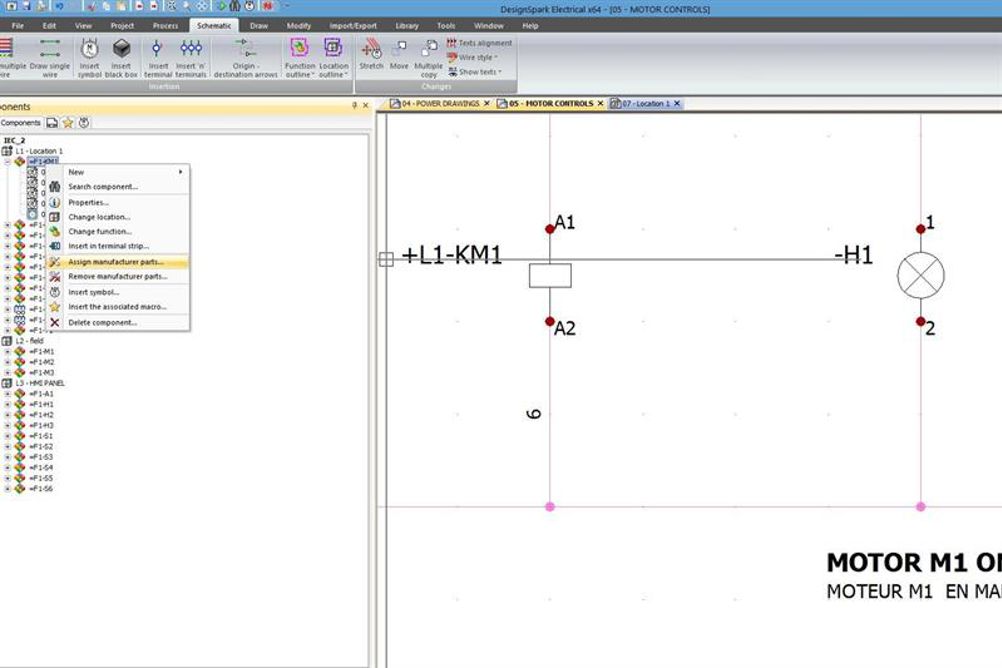This screenshot has height=668, width=1002.
Task: Choose Insert in terminal strip entry
Action: [x=118, y=246]
